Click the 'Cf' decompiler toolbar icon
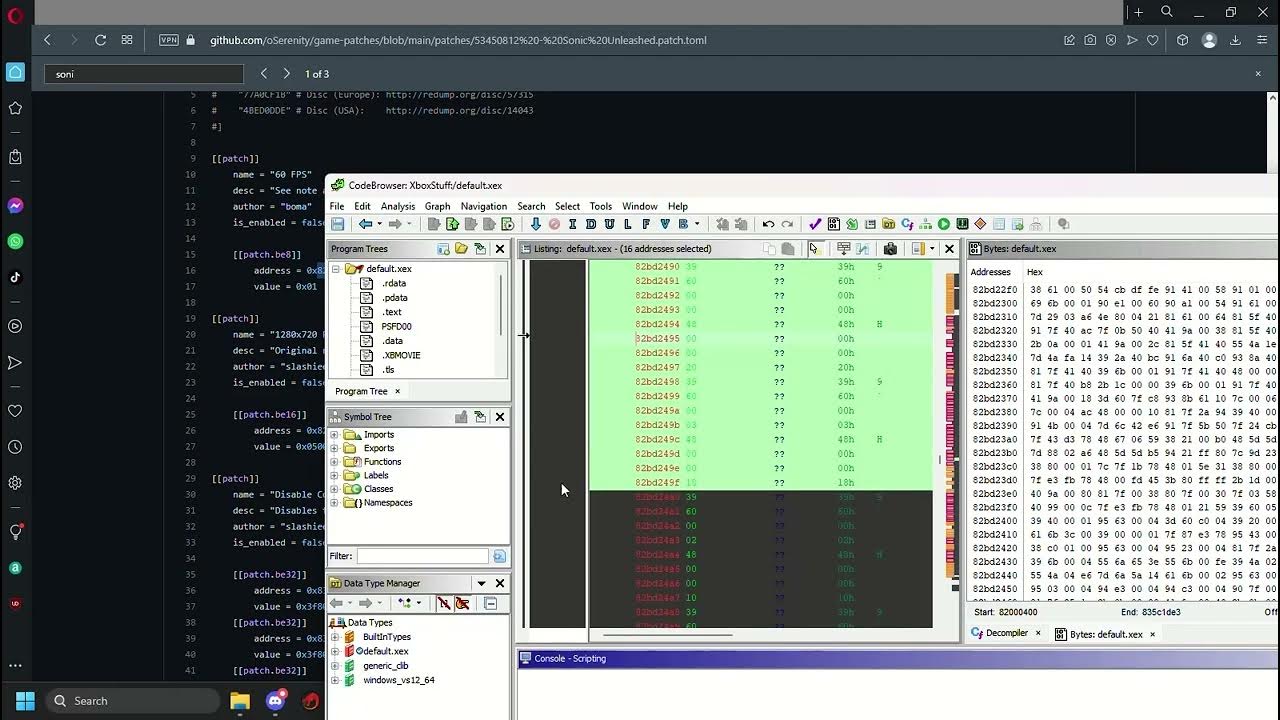1280x720 pixels. (x=907, y=225)
